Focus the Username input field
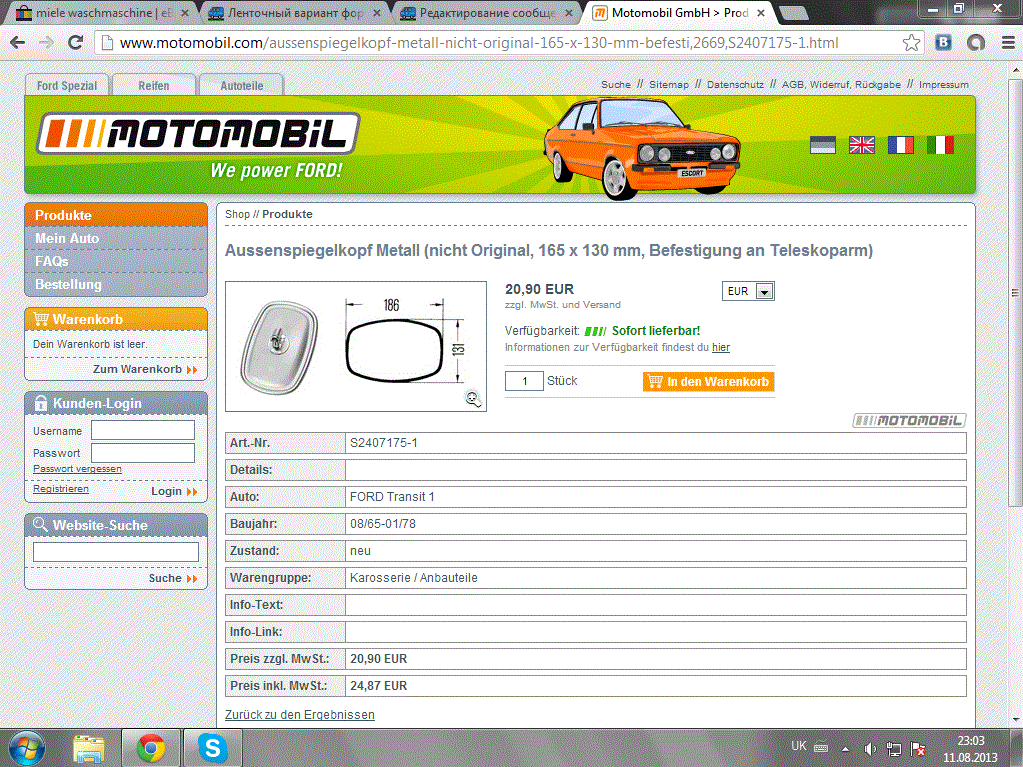The image size is (1023, 767). click(x=143, y=430)
